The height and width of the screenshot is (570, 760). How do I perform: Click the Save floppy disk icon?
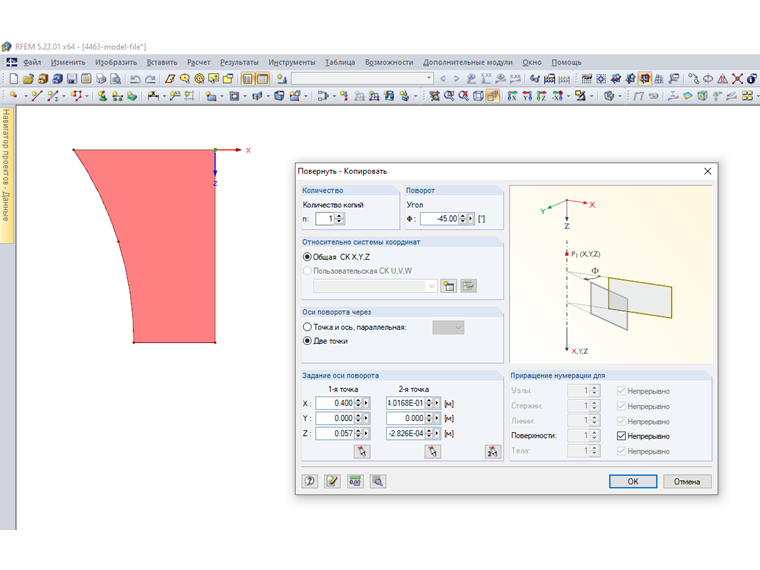click(x=72, y=79)
